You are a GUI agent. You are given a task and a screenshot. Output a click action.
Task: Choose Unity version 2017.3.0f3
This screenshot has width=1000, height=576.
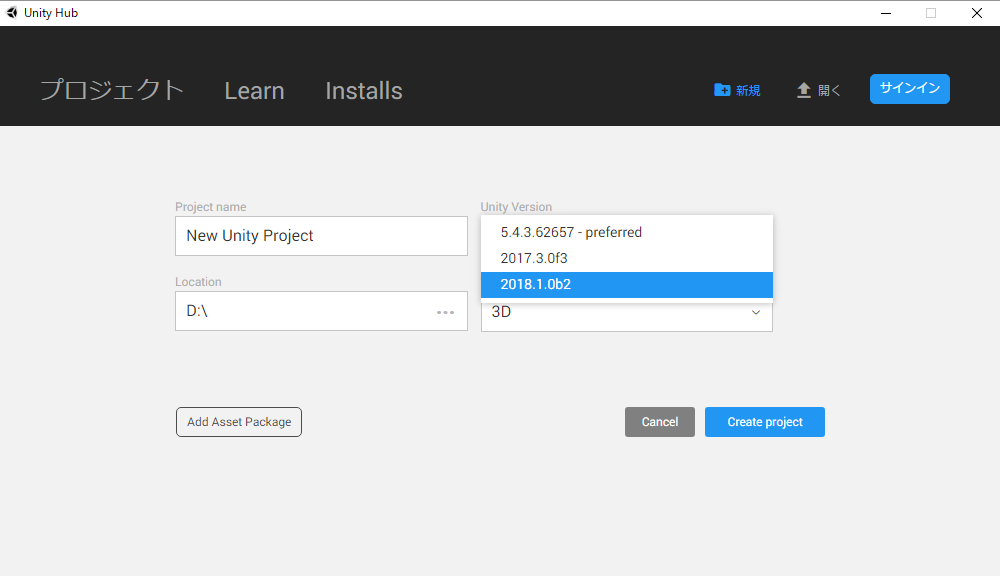(626, 258)
